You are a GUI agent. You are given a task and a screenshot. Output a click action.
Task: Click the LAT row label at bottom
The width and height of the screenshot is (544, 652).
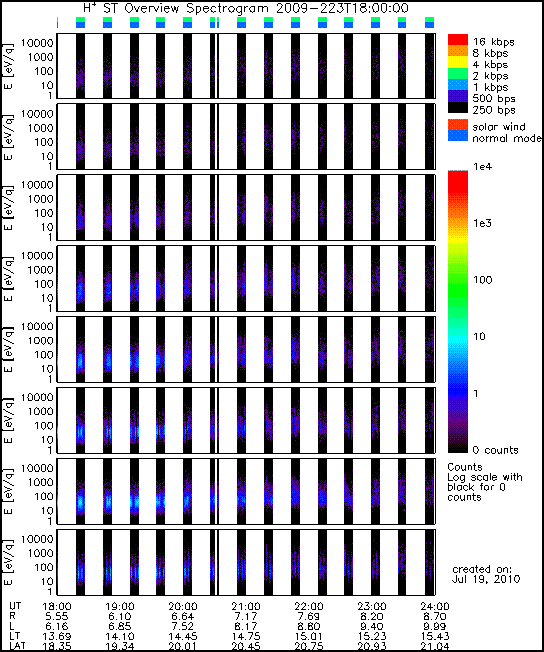pyautogui.click(x=17, y=646)
